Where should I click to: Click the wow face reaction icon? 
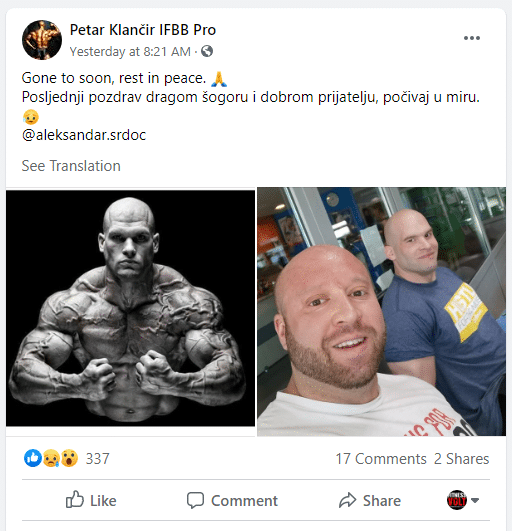69,458
